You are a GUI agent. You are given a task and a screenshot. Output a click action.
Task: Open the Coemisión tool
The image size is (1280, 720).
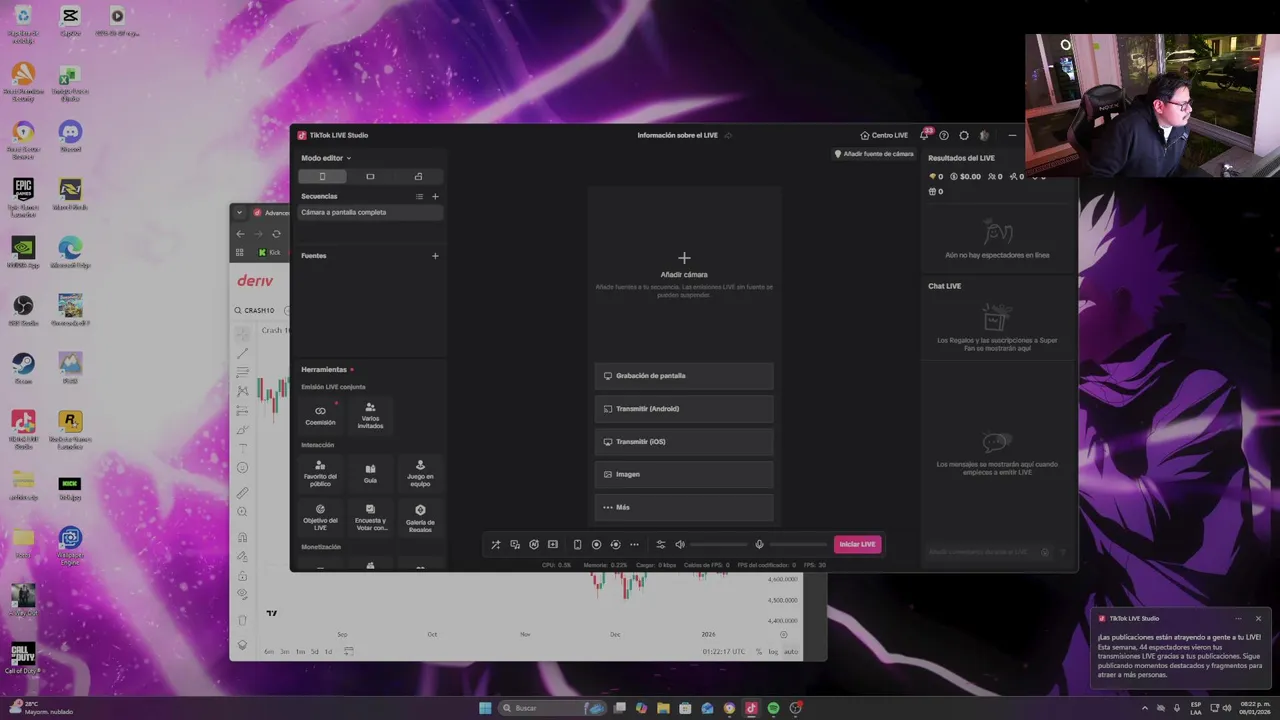[320, 415]
